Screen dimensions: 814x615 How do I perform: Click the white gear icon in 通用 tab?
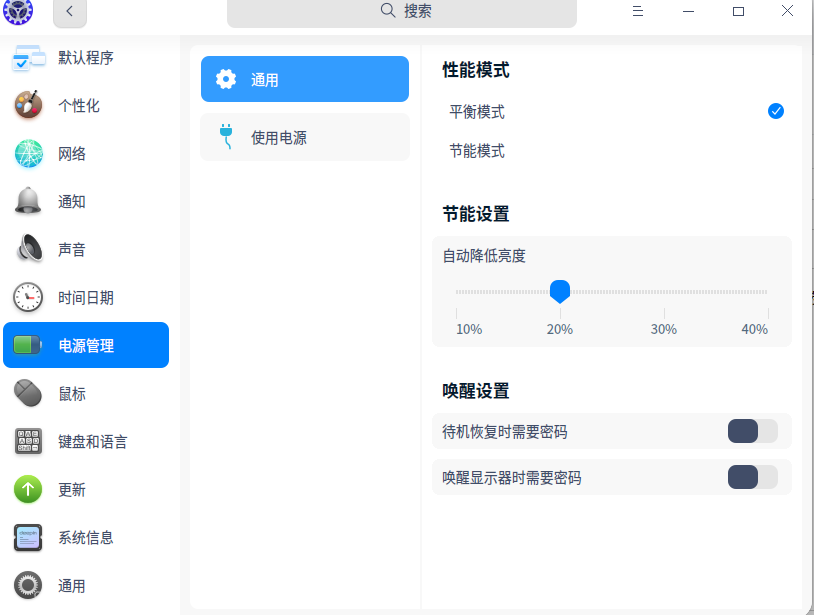[226, 79]
